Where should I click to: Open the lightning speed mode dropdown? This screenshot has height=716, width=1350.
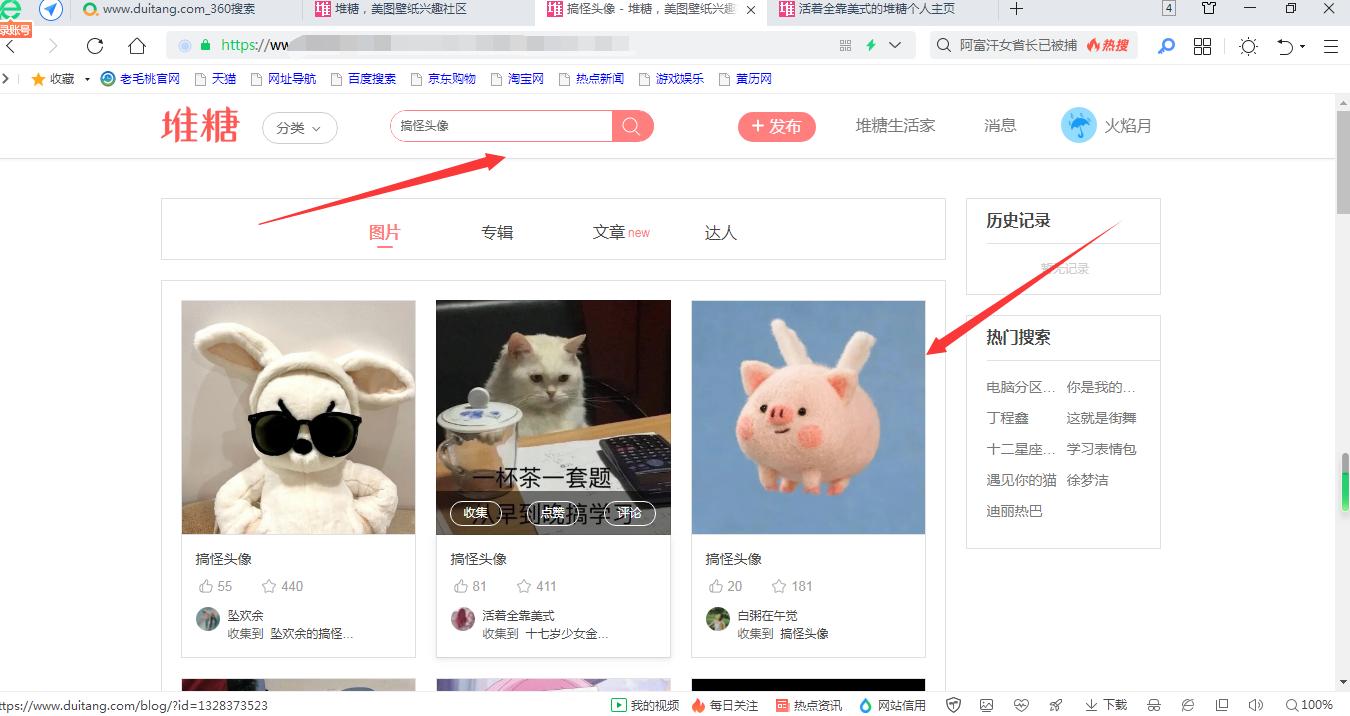pos(880,45)
